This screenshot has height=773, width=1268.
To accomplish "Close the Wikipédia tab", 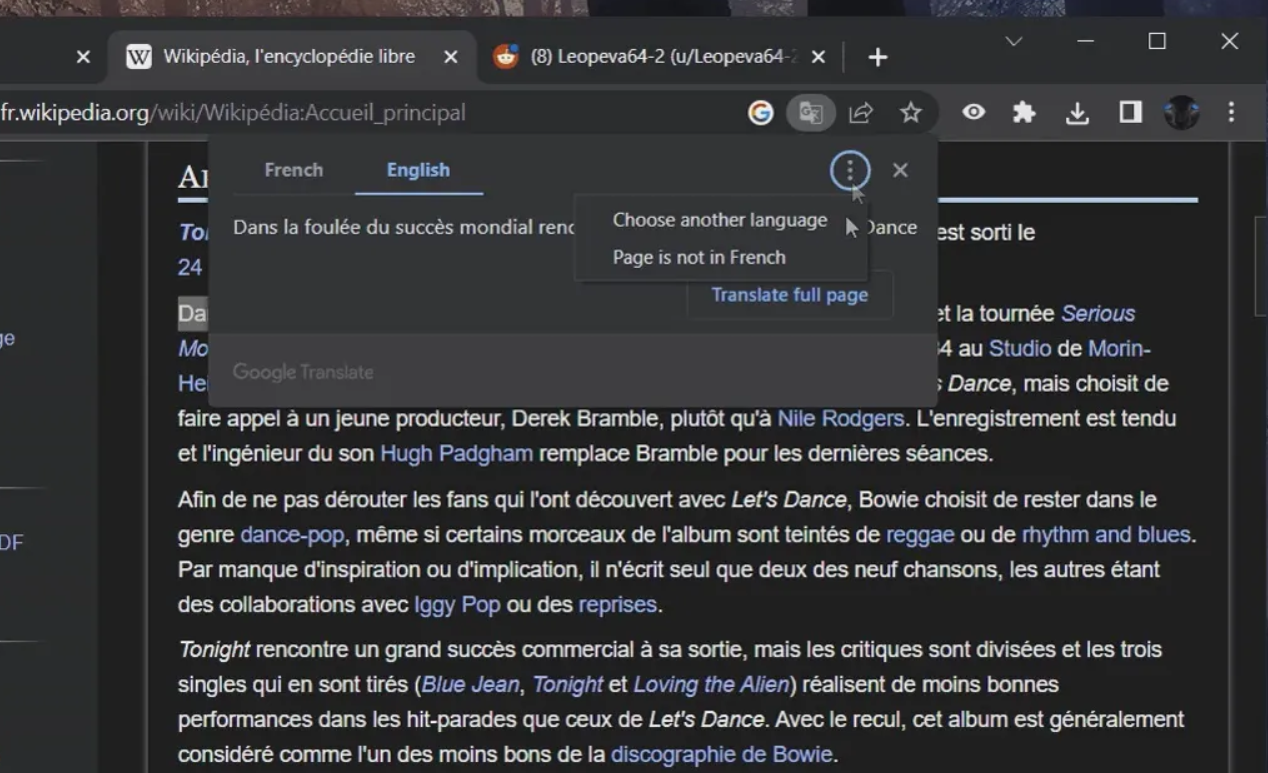I will click(451, 57).
